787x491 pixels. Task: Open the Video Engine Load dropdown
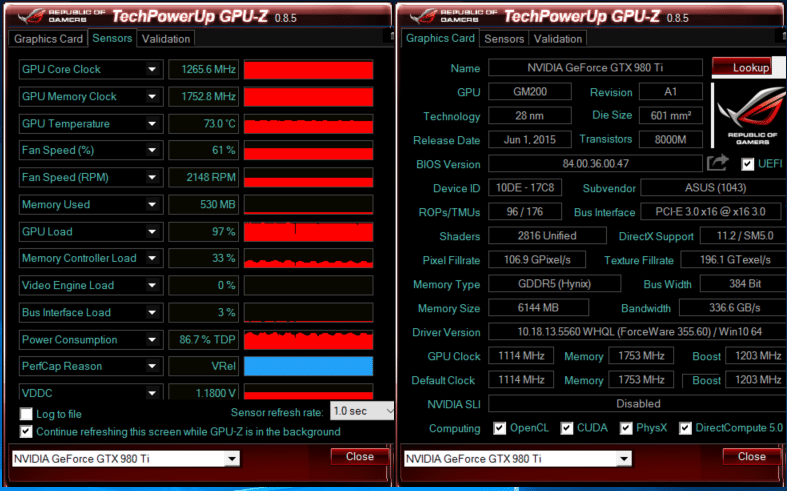pos(152,285)
